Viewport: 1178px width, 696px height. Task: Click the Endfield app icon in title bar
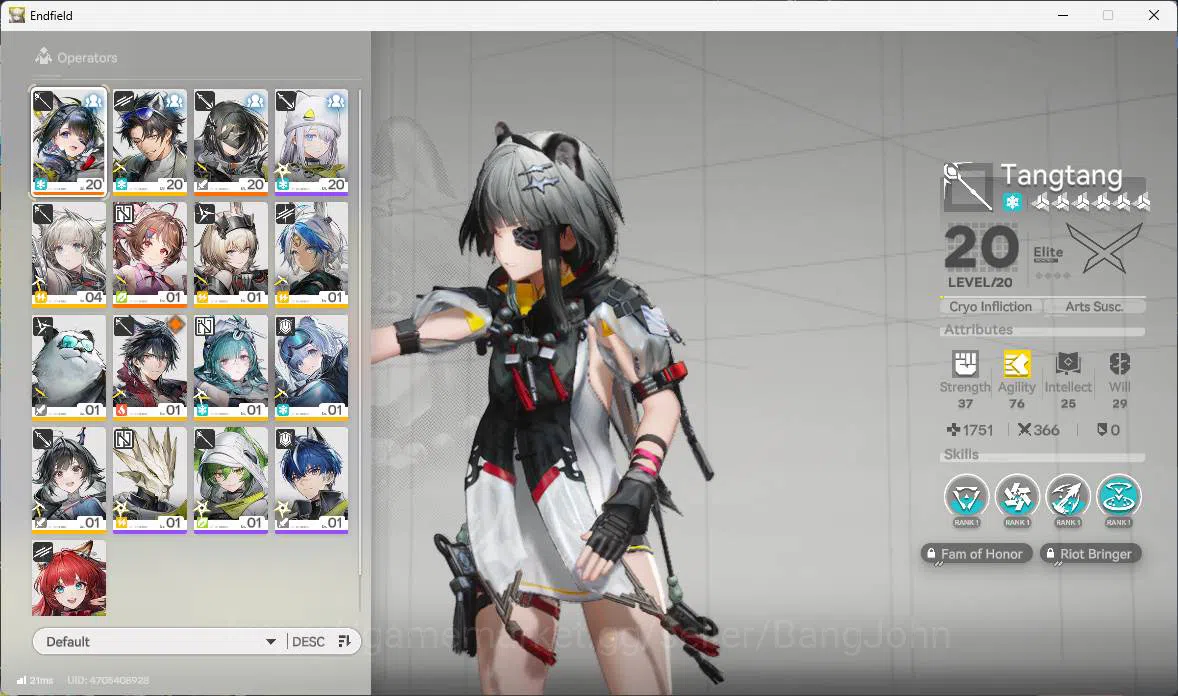pyautogui.click(x=17, y=15)
